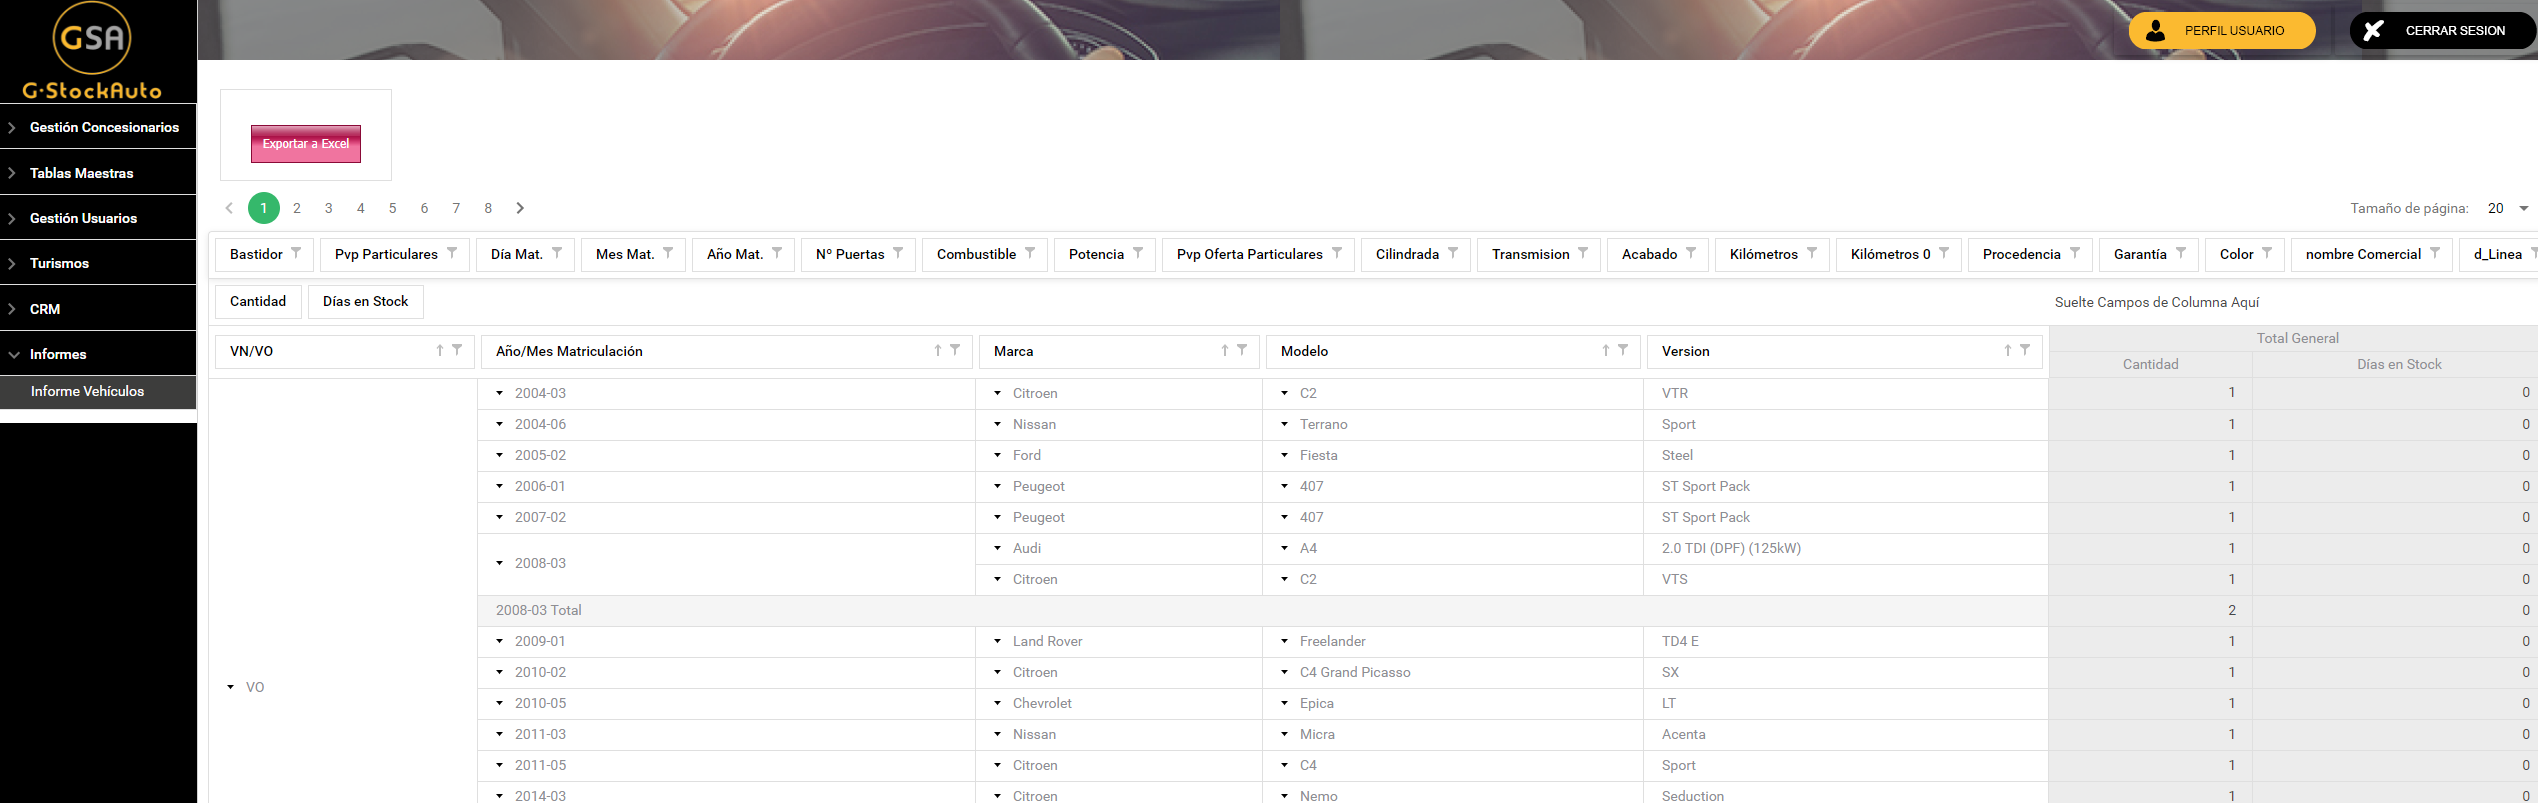Filter the VN/VO column
Image resolution: width=2538 pixels, height=803 pixels.
(x=457, y=350)
